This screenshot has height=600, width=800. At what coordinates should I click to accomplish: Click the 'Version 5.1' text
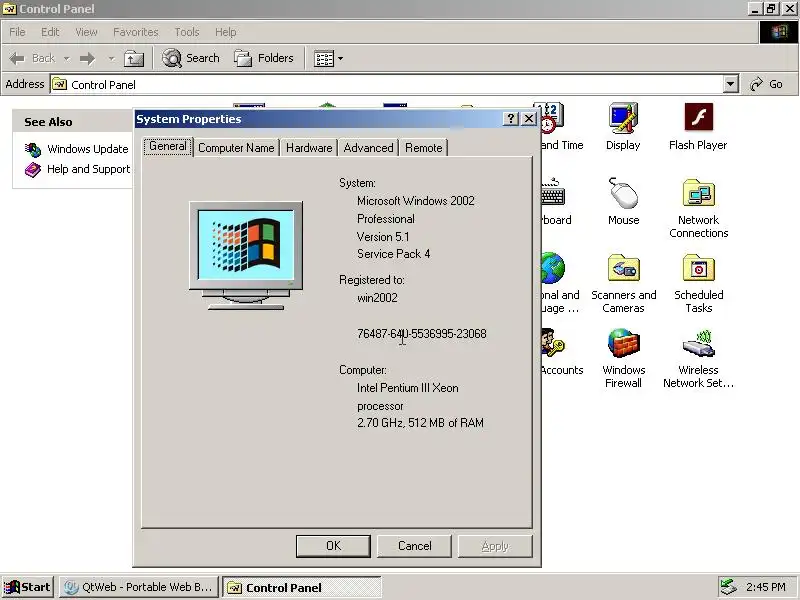tap(383, 237)
